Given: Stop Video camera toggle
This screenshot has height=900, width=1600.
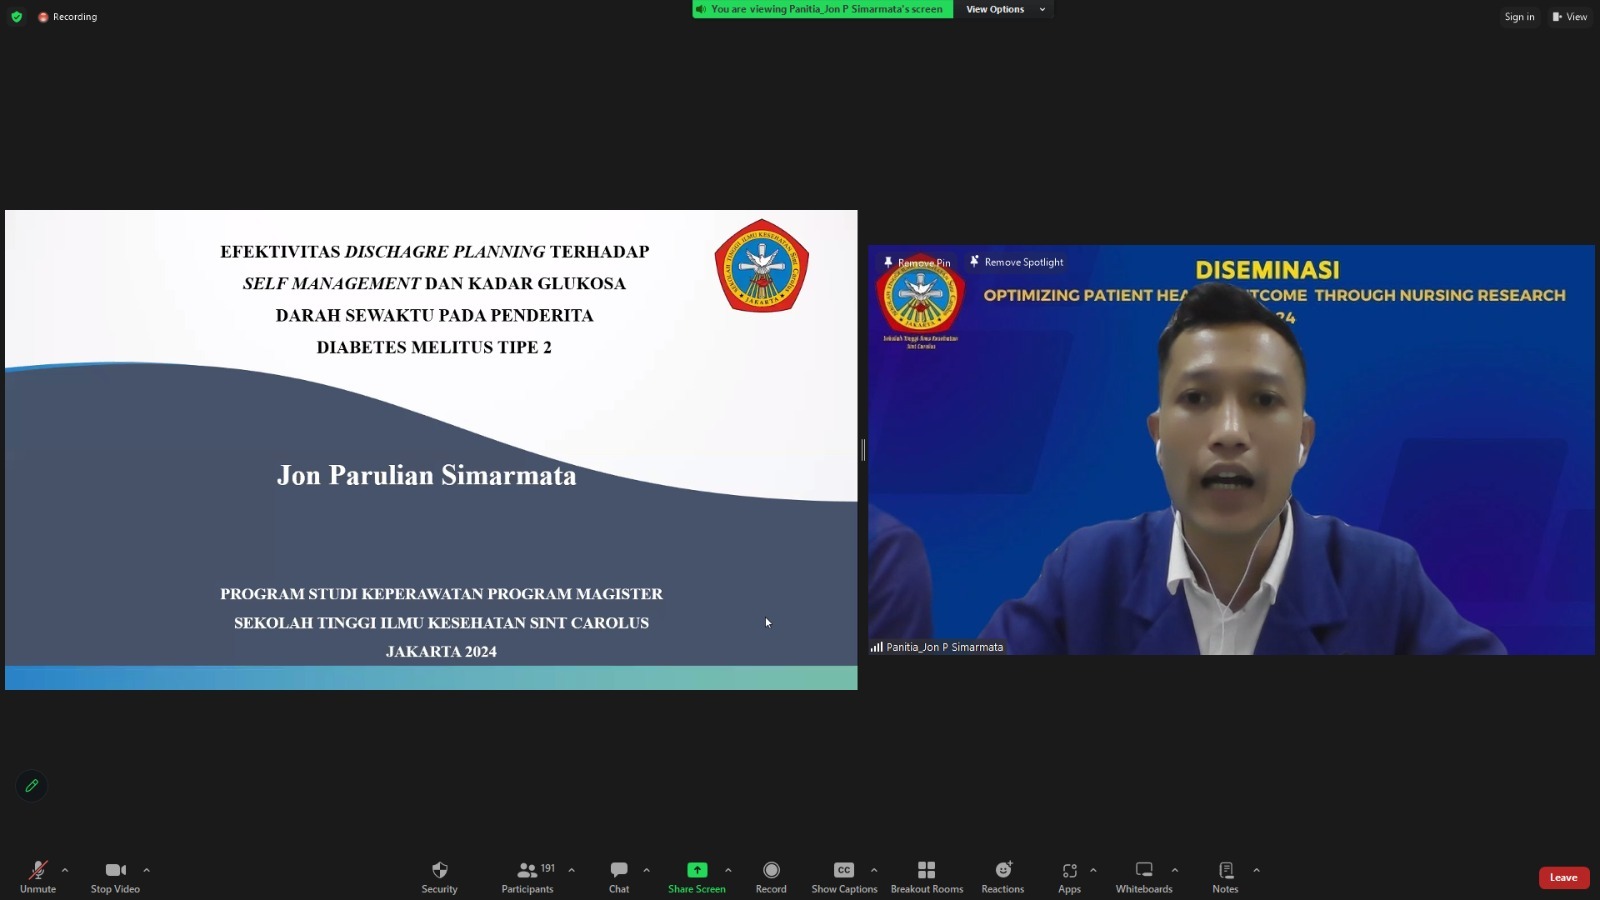Looking at the screenshot, I should tap(115, 871).
